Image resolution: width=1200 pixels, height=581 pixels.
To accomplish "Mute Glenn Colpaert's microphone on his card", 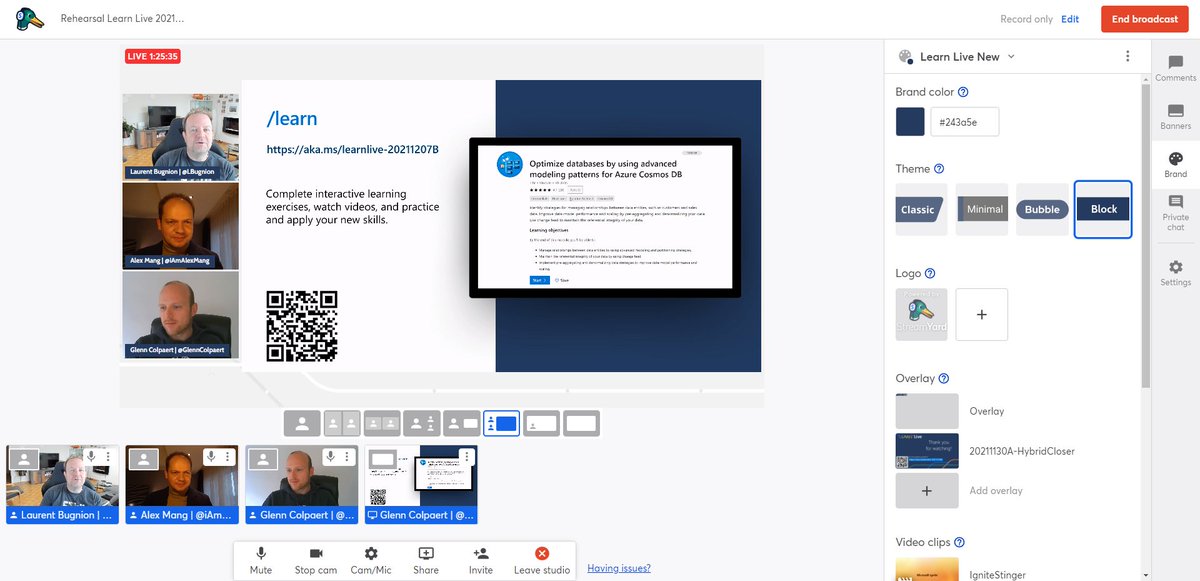I will pyautogui.click(x=332, y=456).
